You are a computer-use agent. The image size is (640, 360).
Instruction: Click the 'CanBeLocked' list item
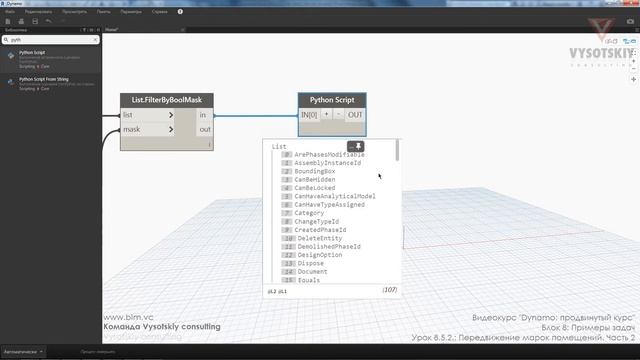315,188
